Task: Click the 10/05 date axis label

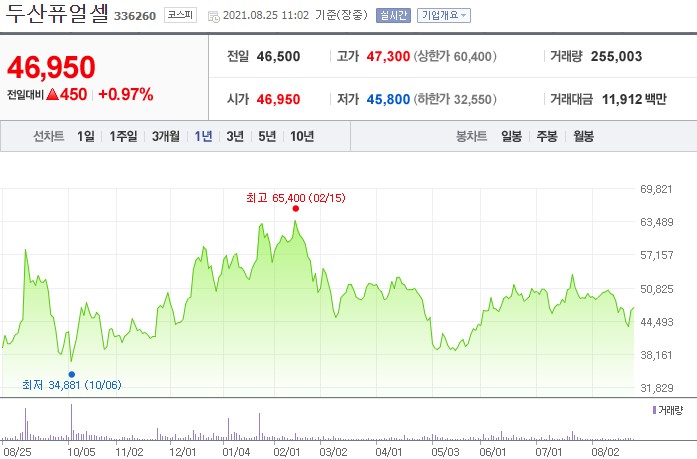Action: pos(81,452)
